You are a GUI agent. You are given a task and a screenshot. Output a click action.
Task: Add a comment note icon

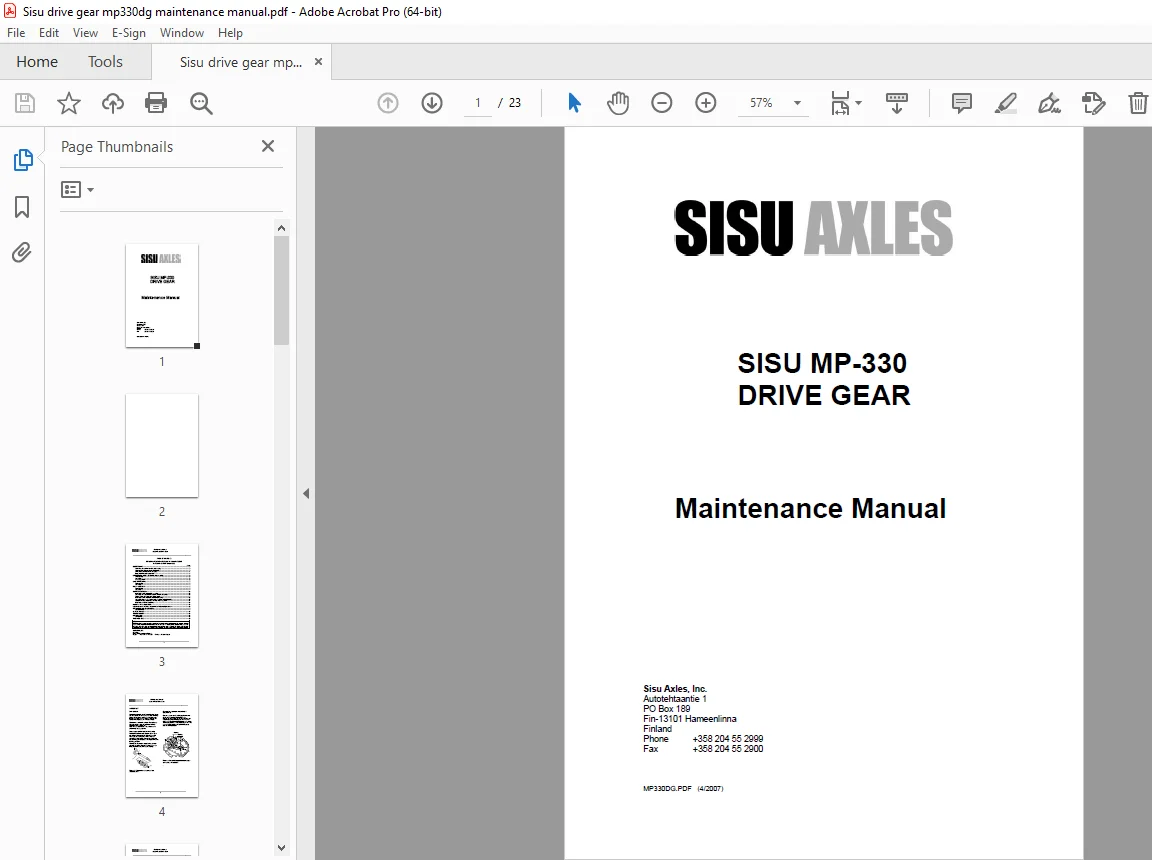[962, 103]
